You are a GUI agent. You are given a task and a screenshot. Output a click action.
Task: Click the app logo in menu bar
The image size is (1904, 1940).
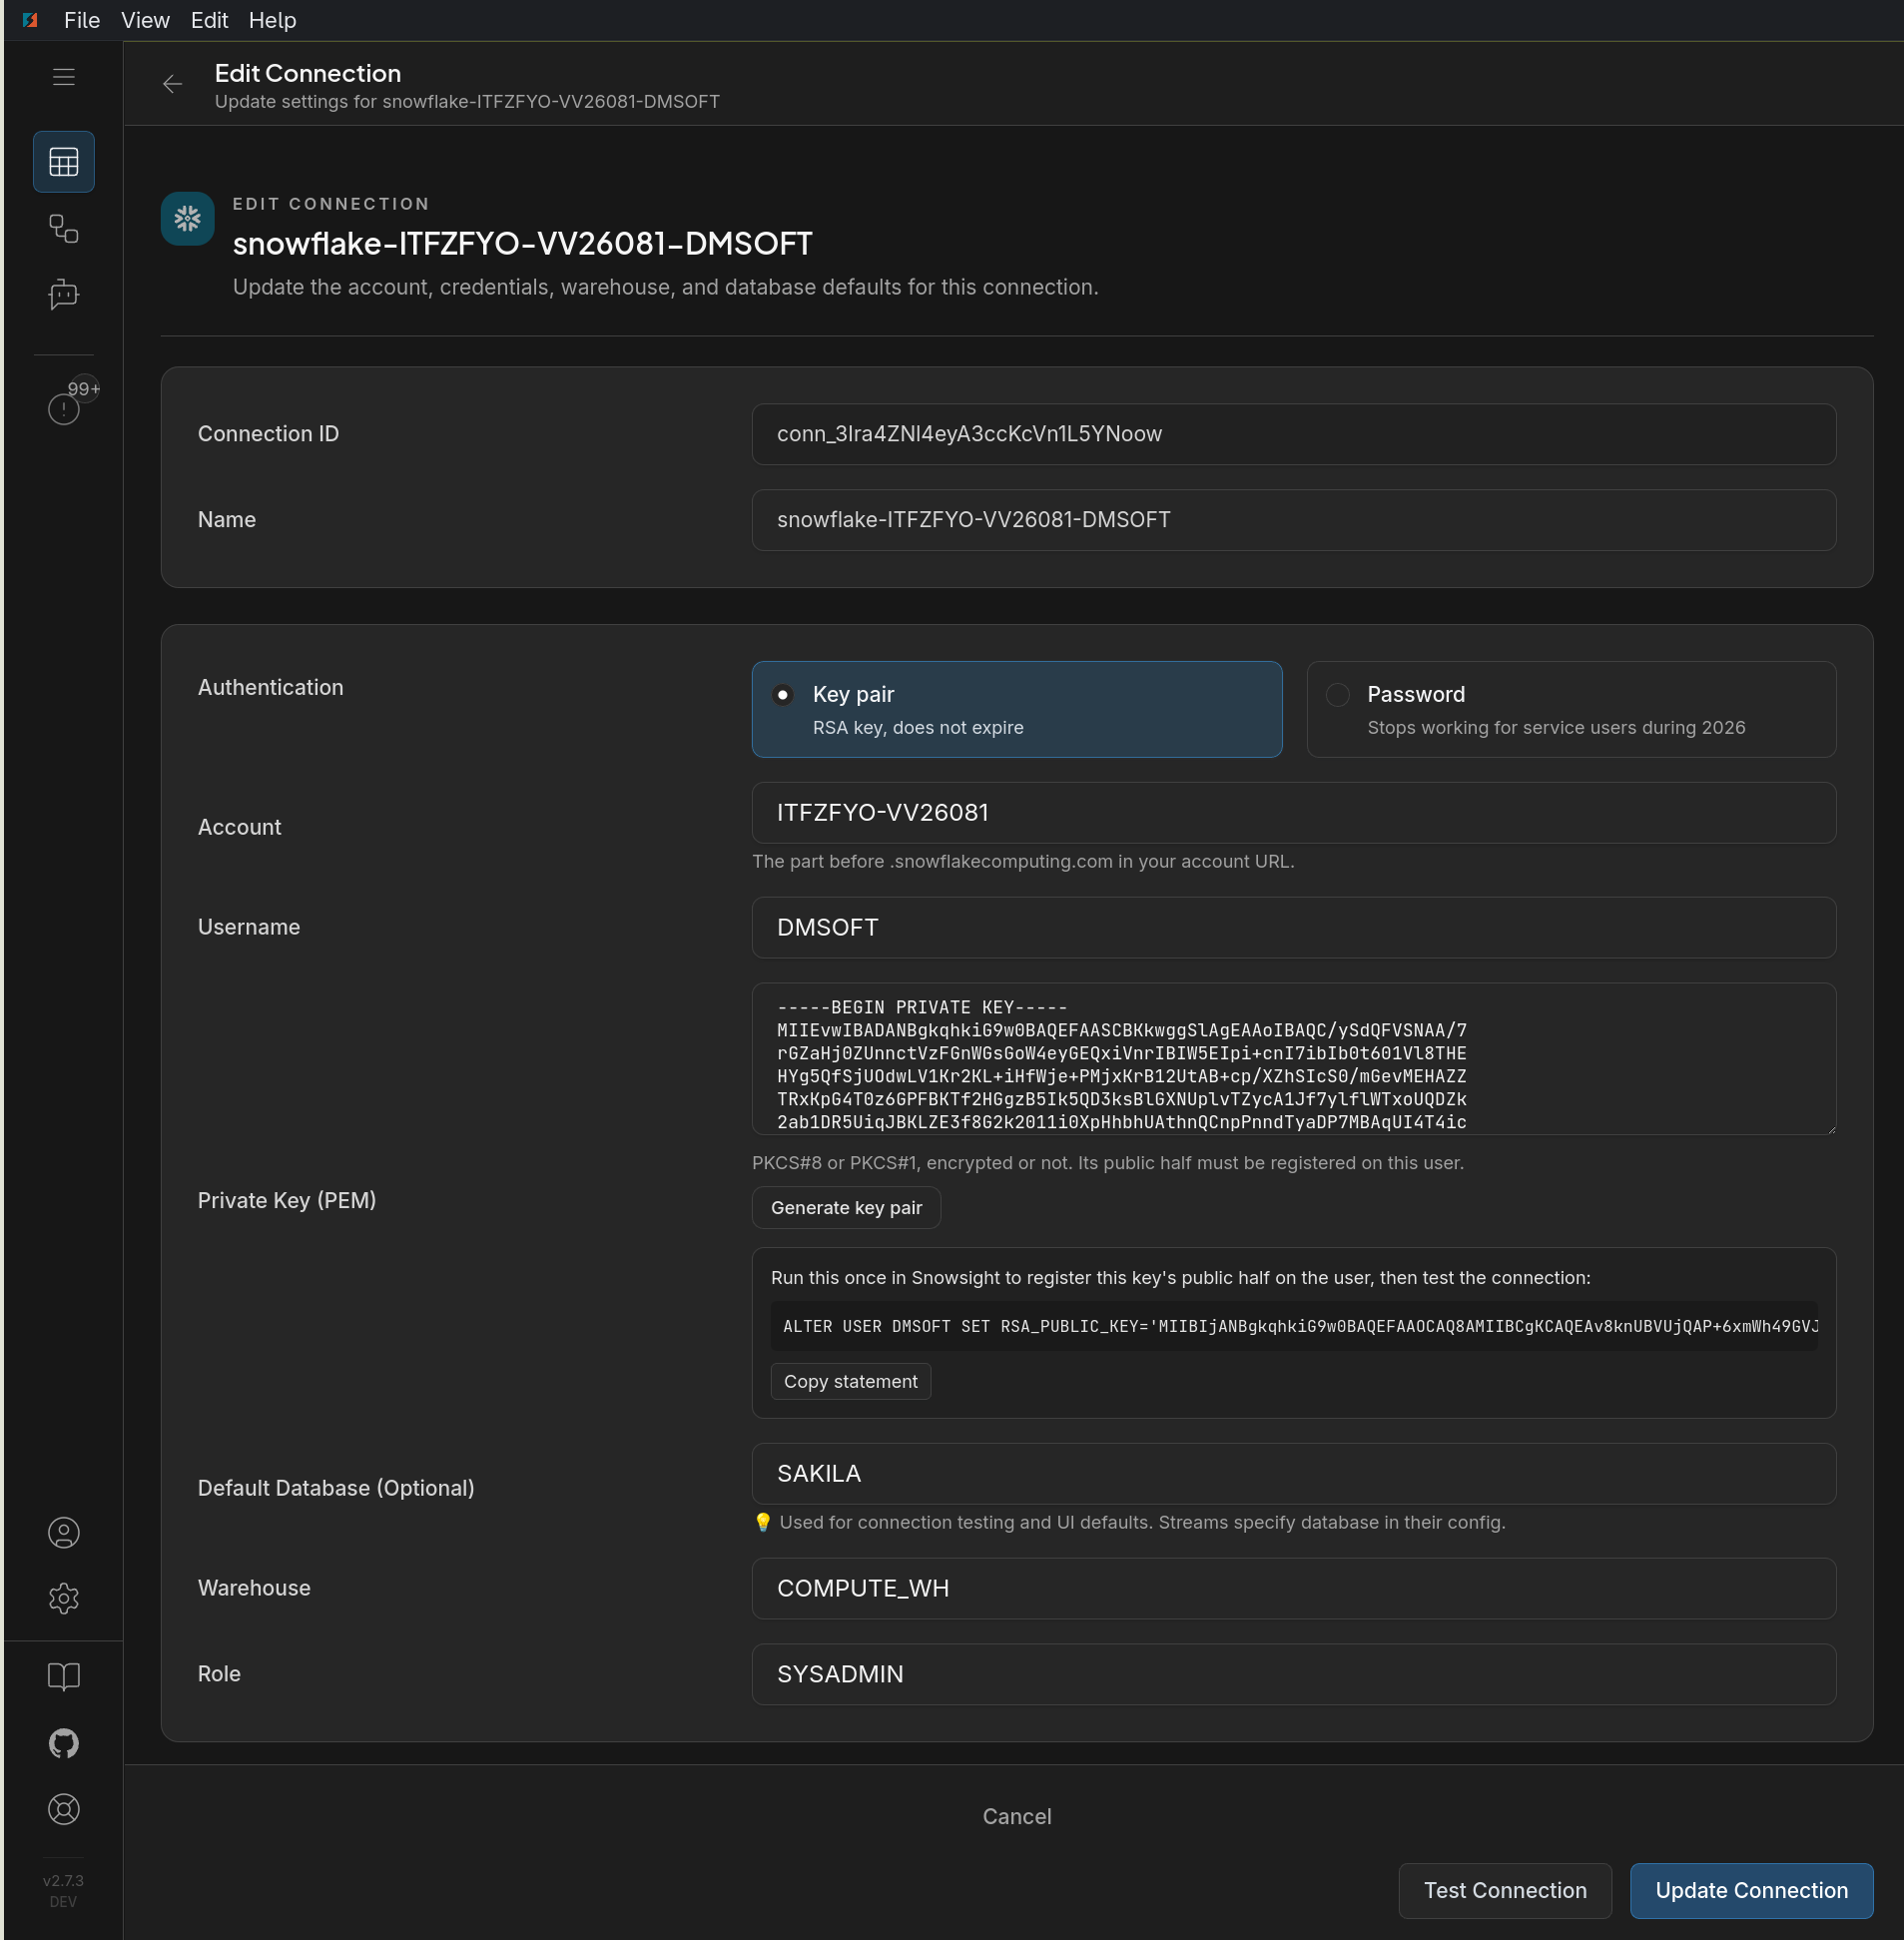click(30, 20)
